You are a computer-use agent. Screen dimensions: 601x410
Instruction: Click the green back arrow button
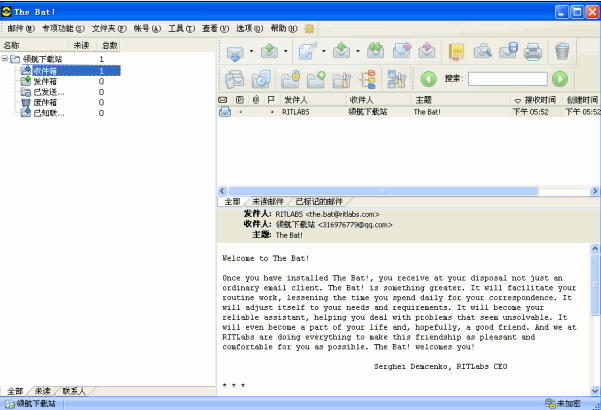tap(429, 79)
